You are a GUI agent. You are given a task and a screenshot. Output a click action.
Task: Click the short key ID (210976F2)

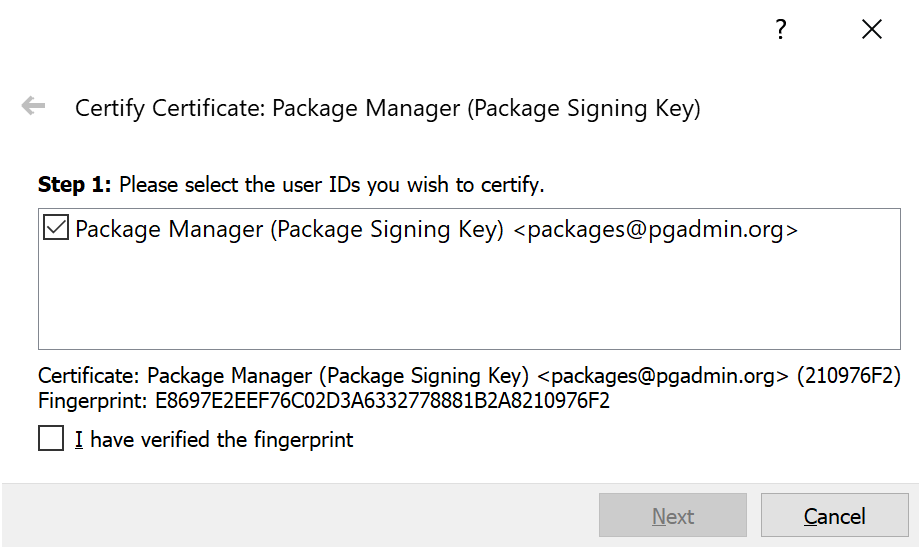pyautogui.click(x=849, y=377)
